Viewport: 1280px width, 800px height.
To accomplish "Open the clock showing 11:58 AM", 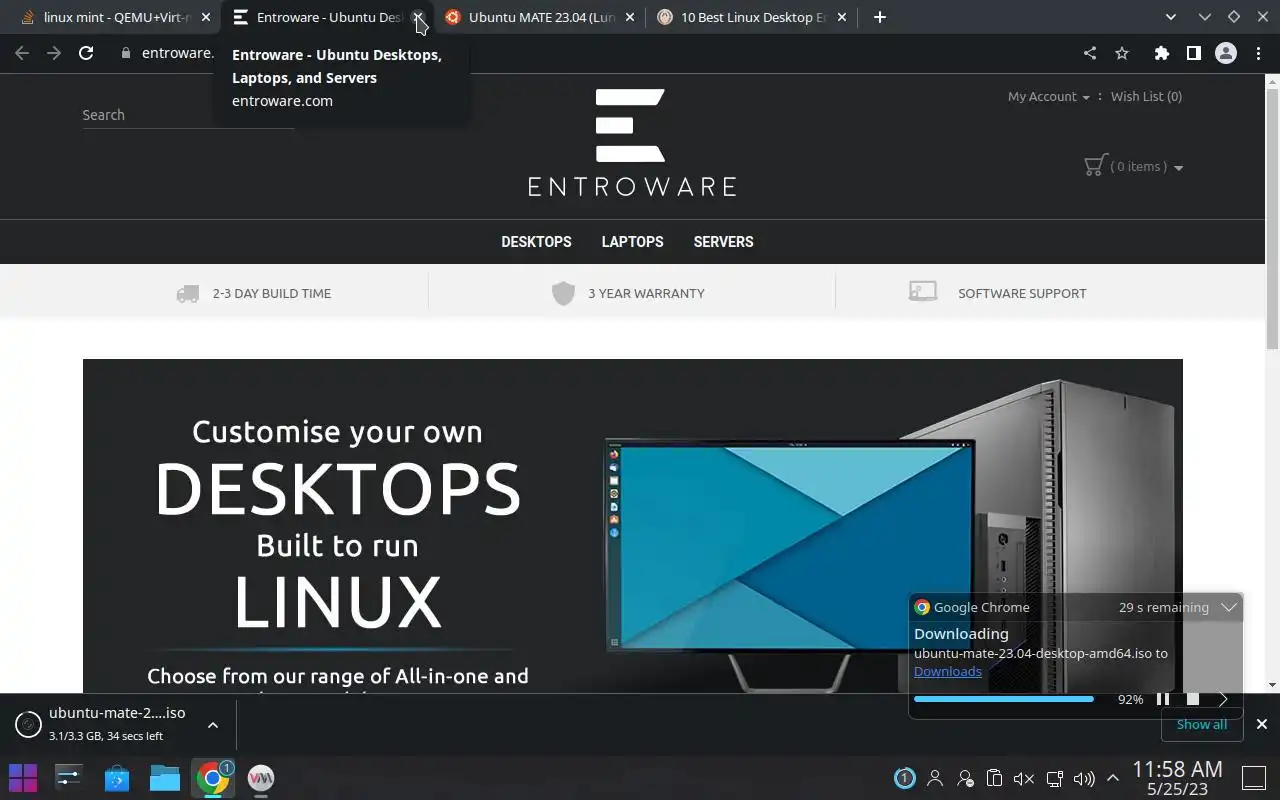I will (1177, 778).
